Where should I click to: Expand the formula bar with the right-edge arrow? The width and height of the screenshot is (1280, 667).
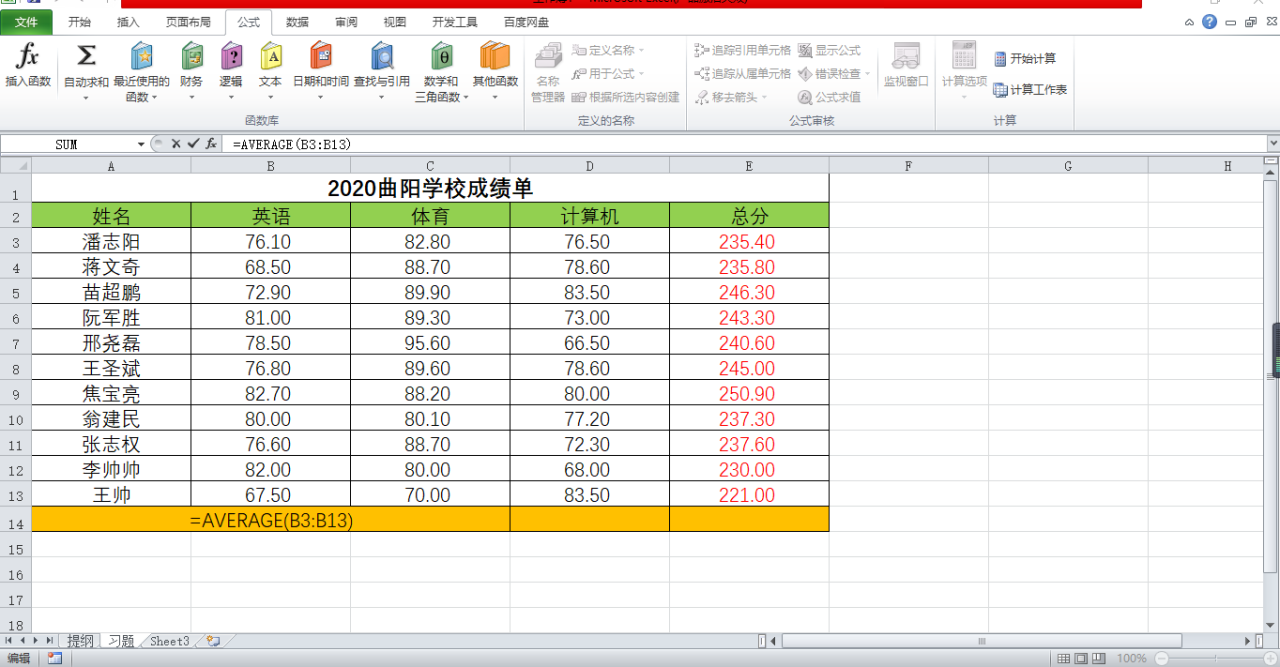tap(1272, 144)
